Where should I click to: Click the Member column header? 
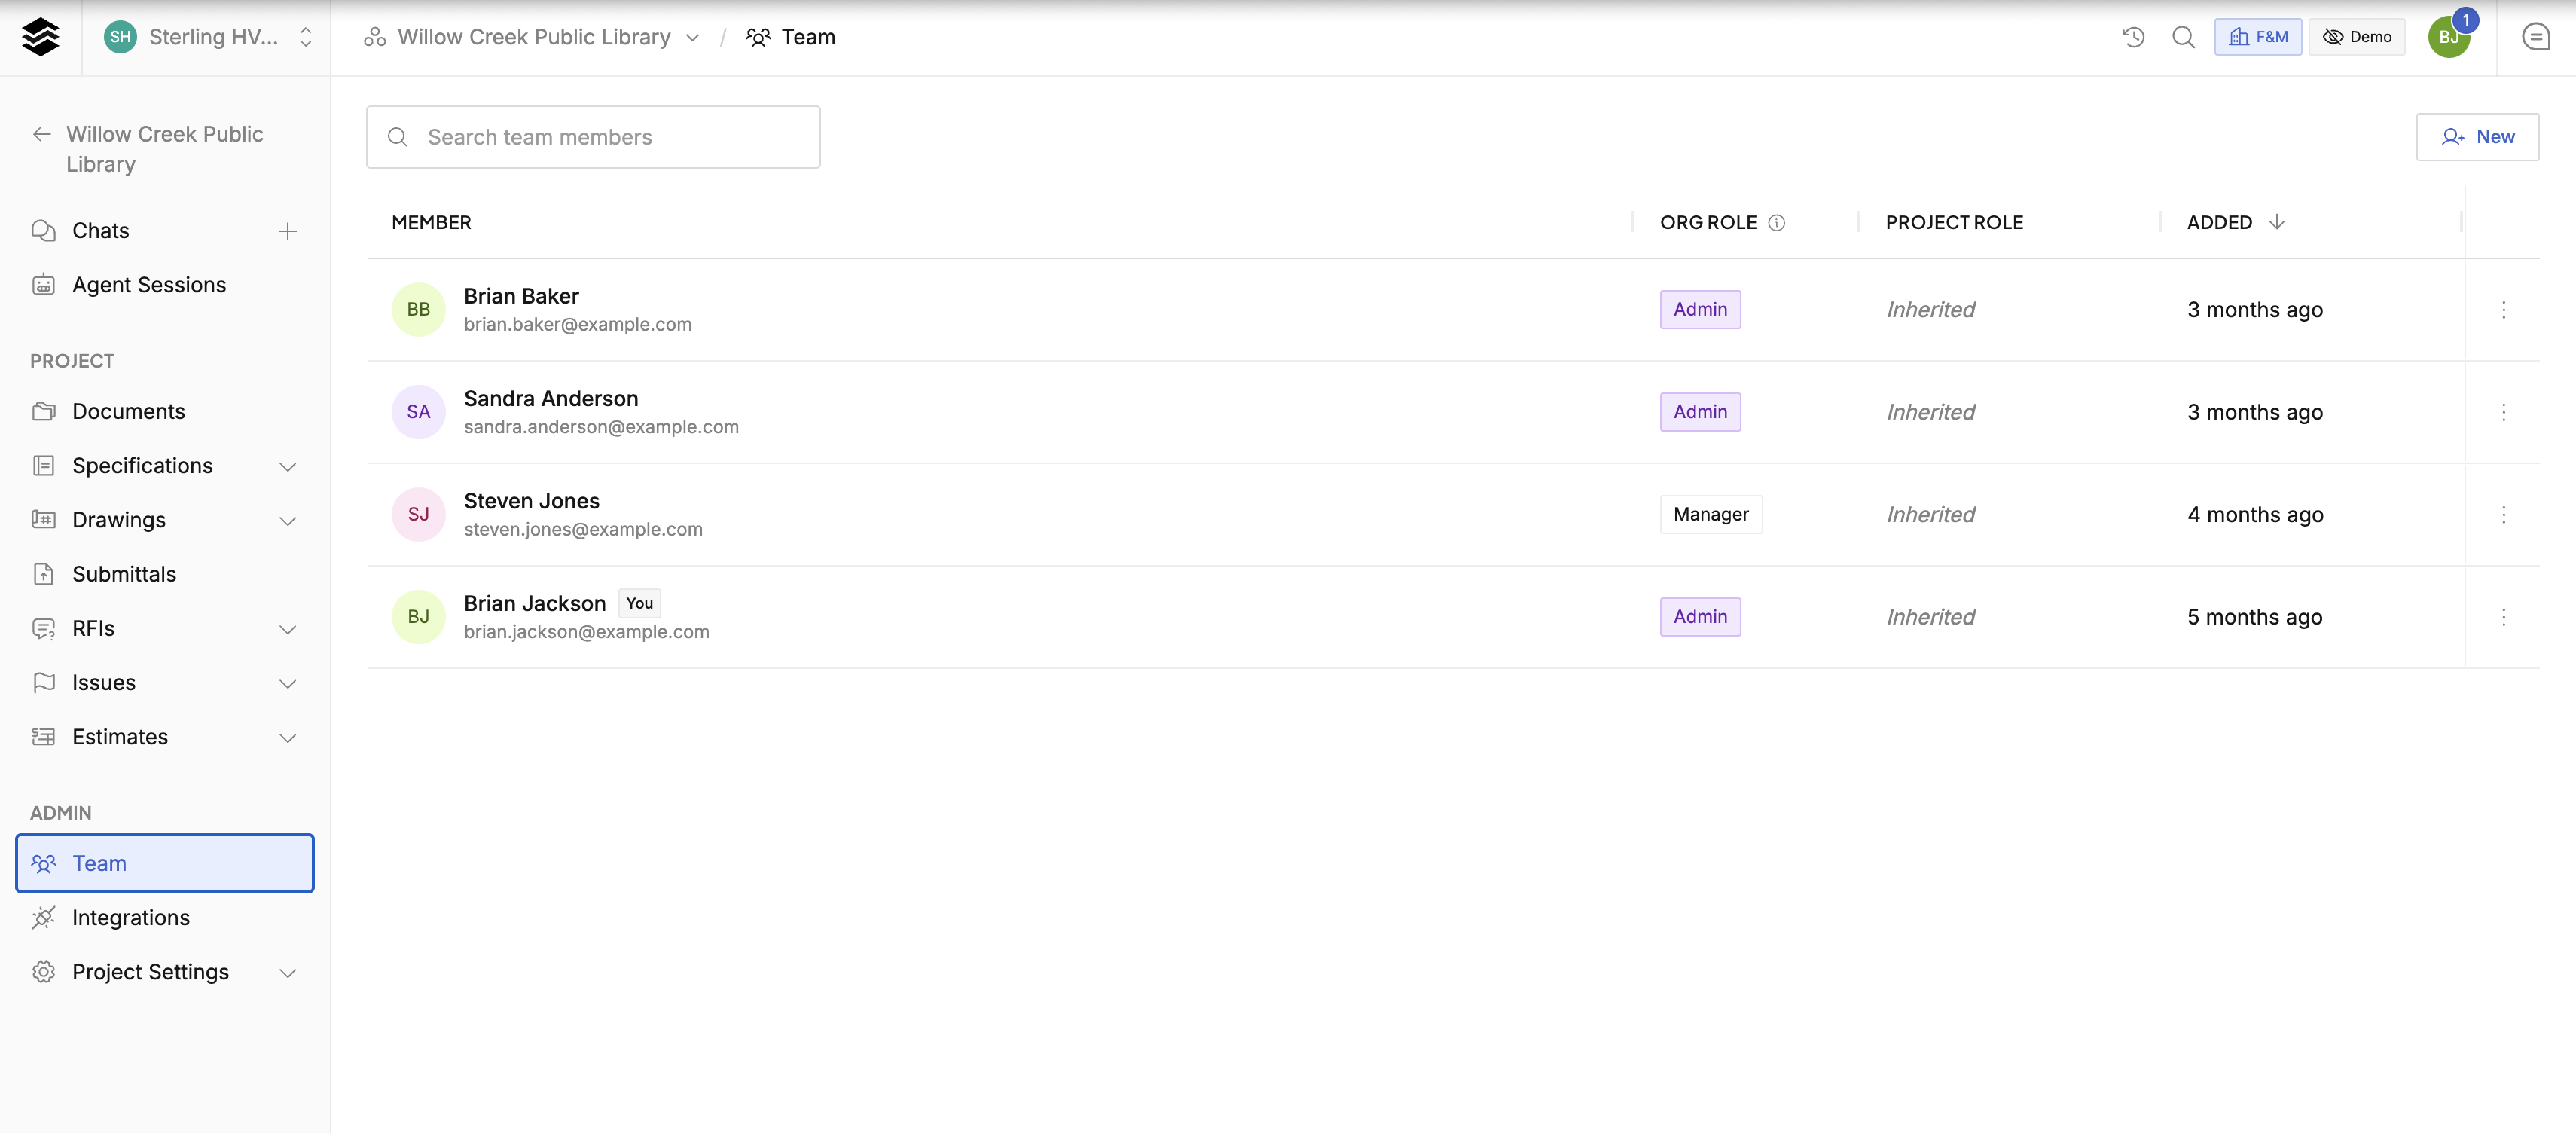[x=431, y=223]
